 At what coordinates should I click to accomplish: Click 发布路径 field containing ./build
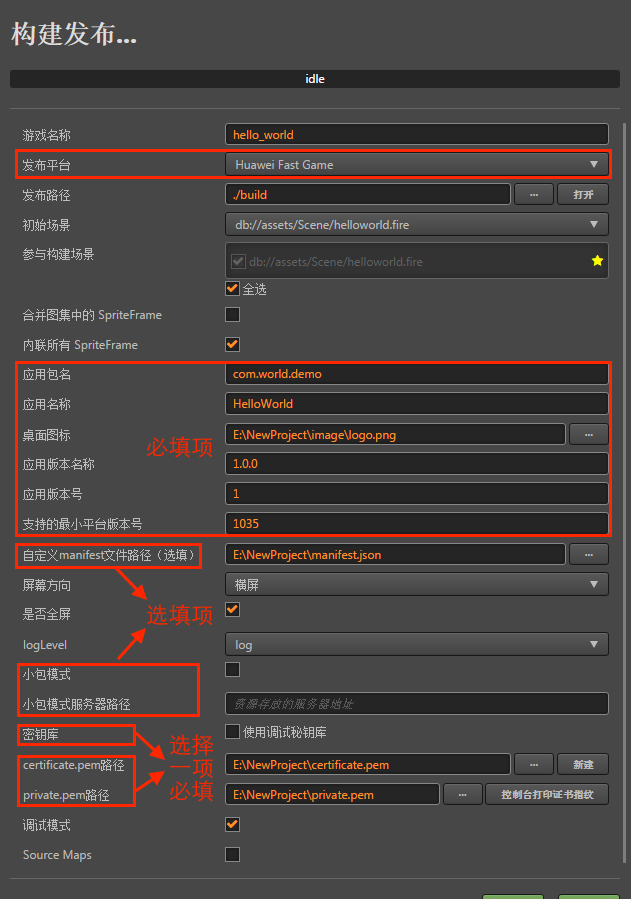point(367,194)
